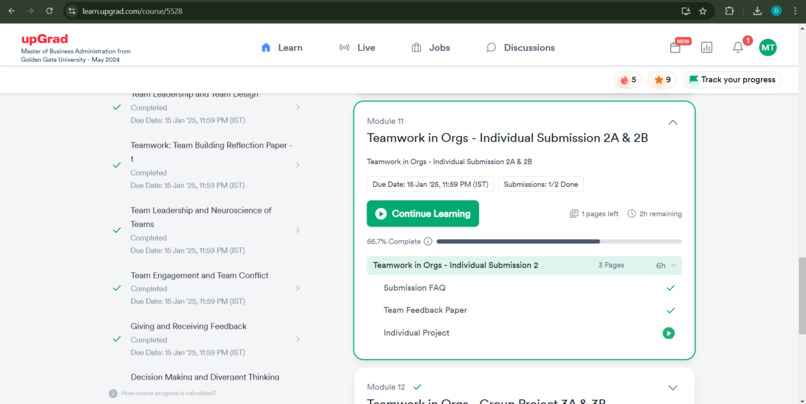The width and height of the screenshot is (806, 404).
Task: Click checkmark beside Team Engagement and Team Conflict
Action: tap(117, 288)
